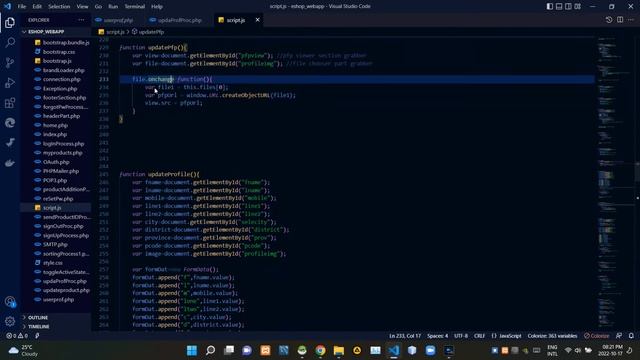640x360 pixels.
Task: Change encoding via UTF-8 status item
Action: [461, 336]
